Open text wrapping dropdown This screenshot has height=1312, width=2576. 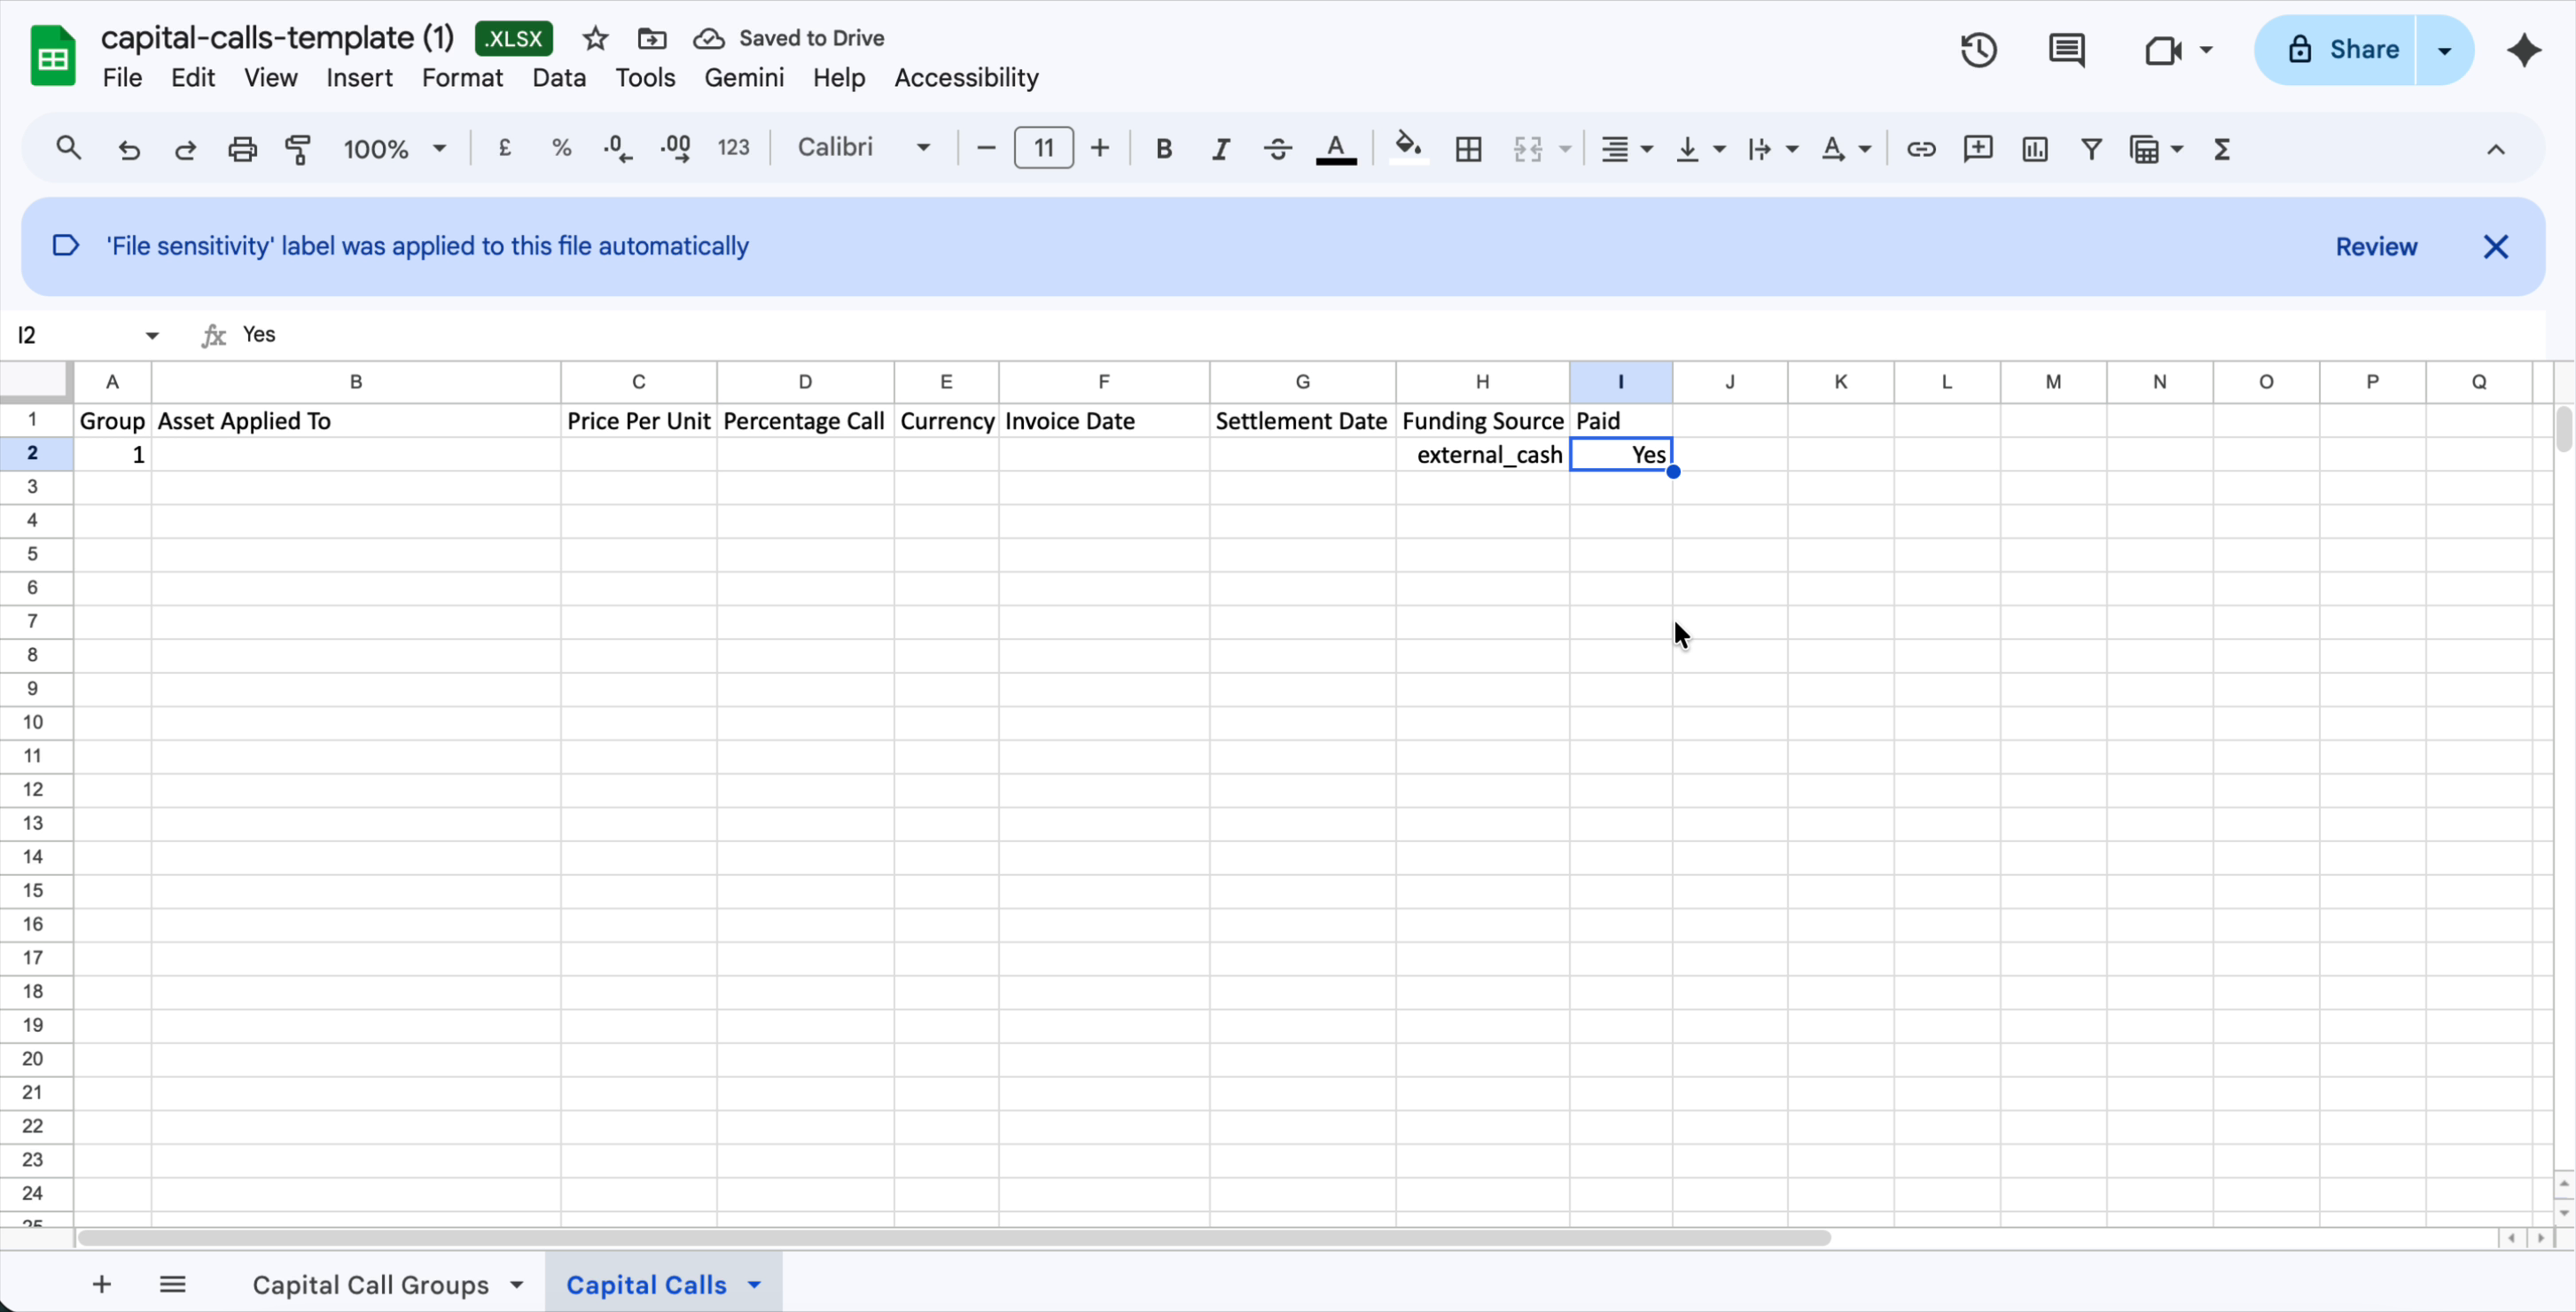coord(1772,149)
